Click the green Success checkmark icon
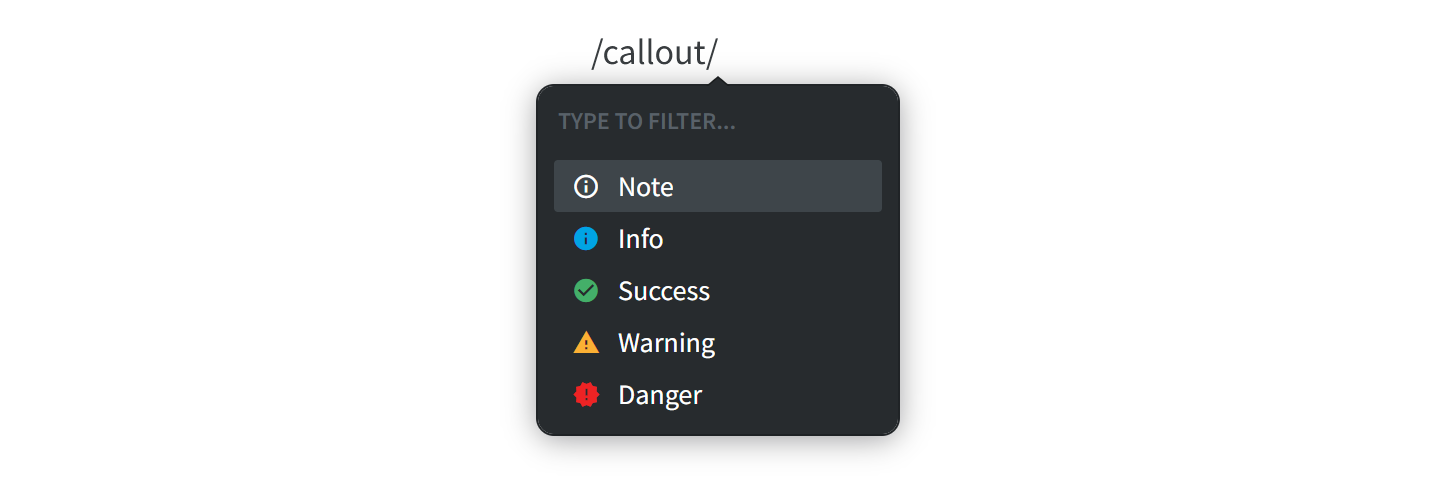This screenshot has height=500, width=1440. point(586,290)
